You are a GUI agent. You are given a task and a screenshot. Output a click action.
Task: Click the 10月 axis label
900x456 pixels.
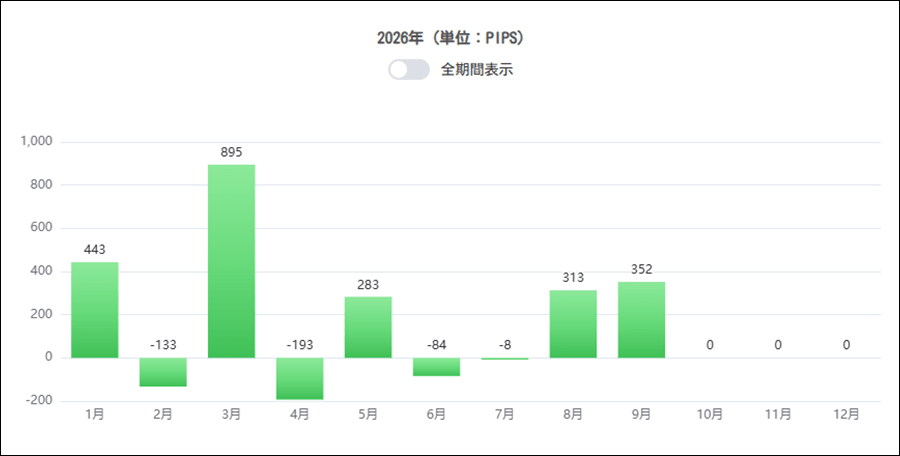709,414
